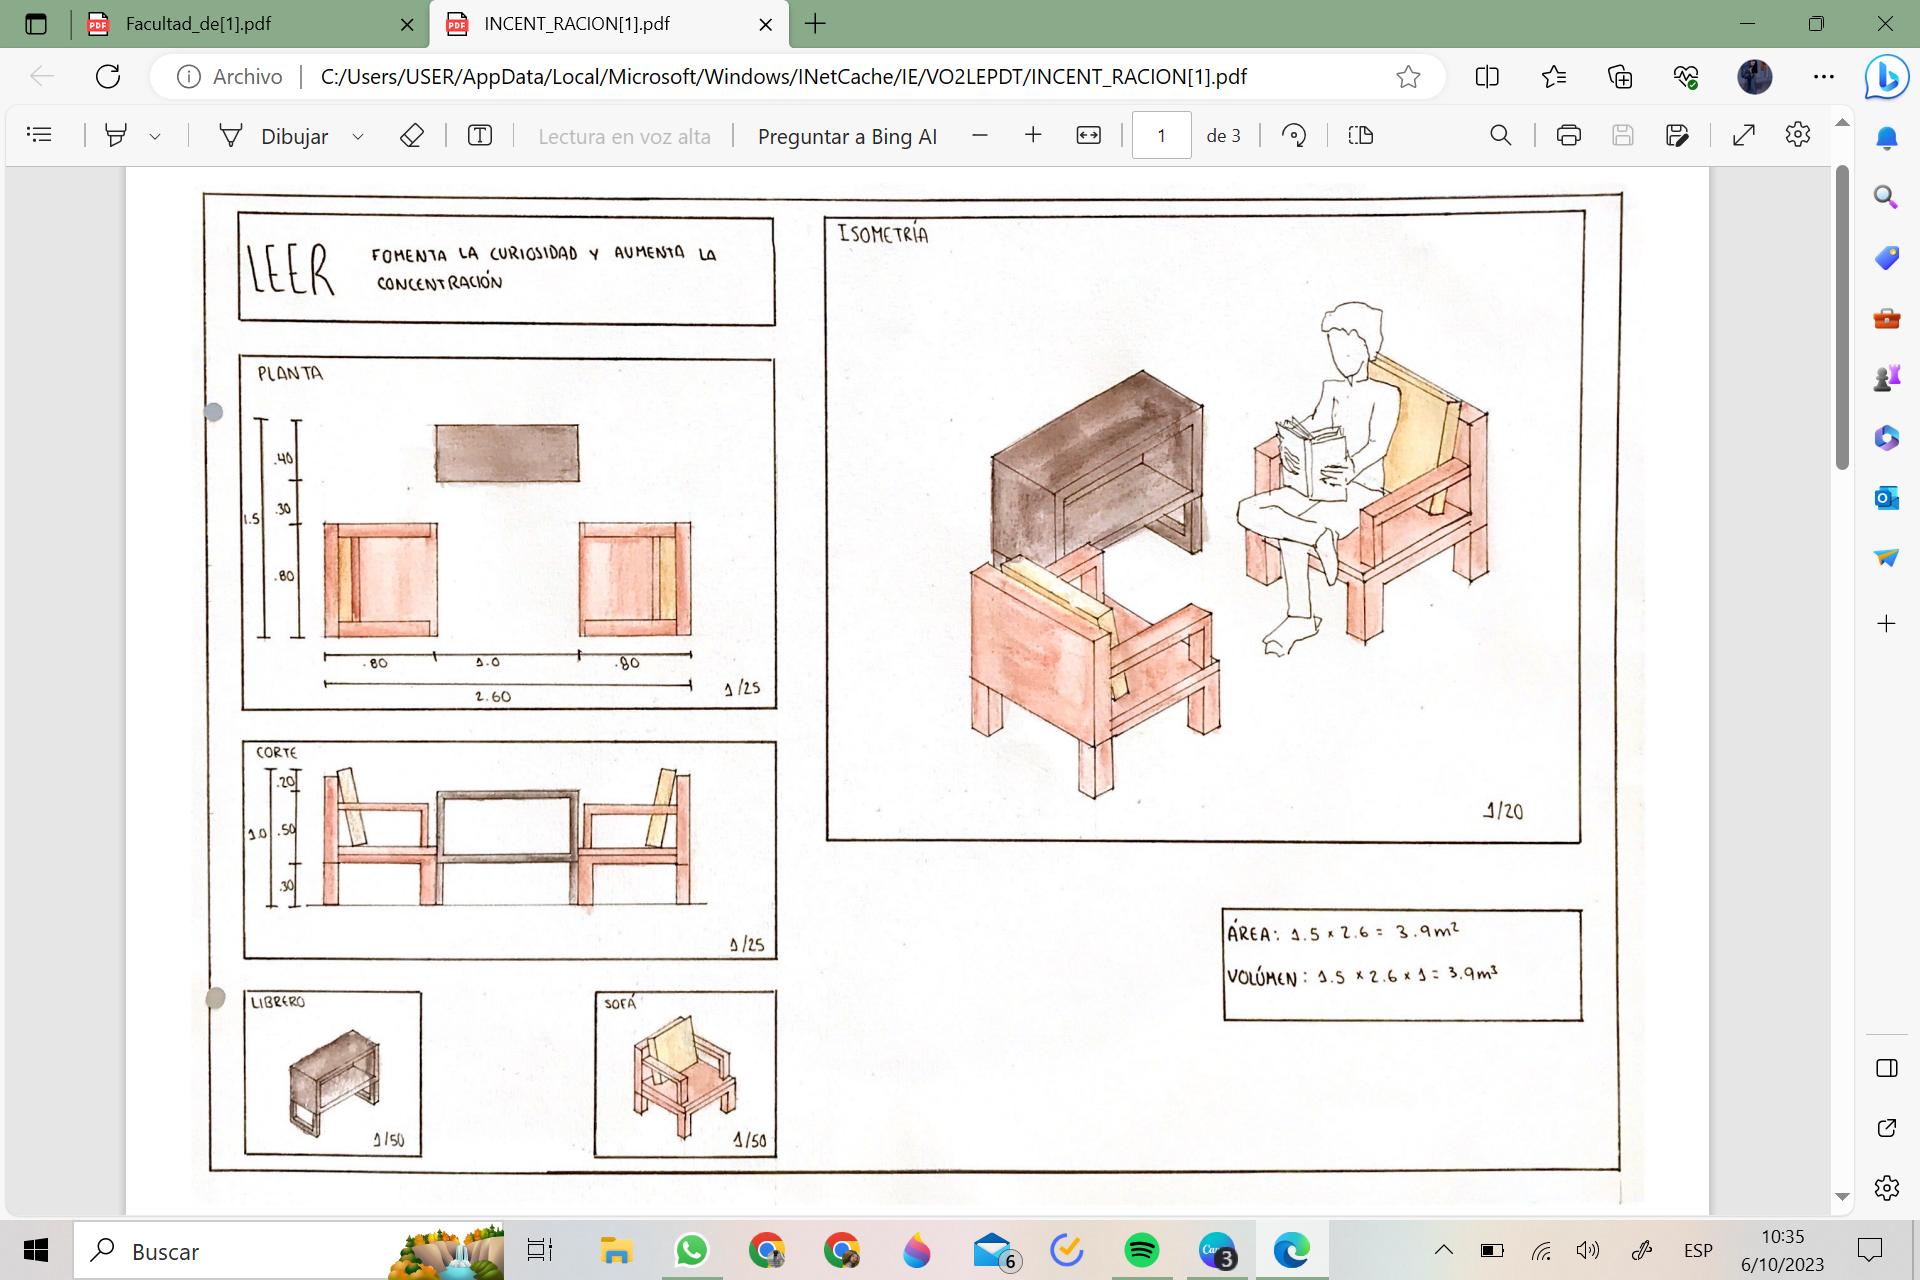Expand the highlighter options dropdown

155,136
